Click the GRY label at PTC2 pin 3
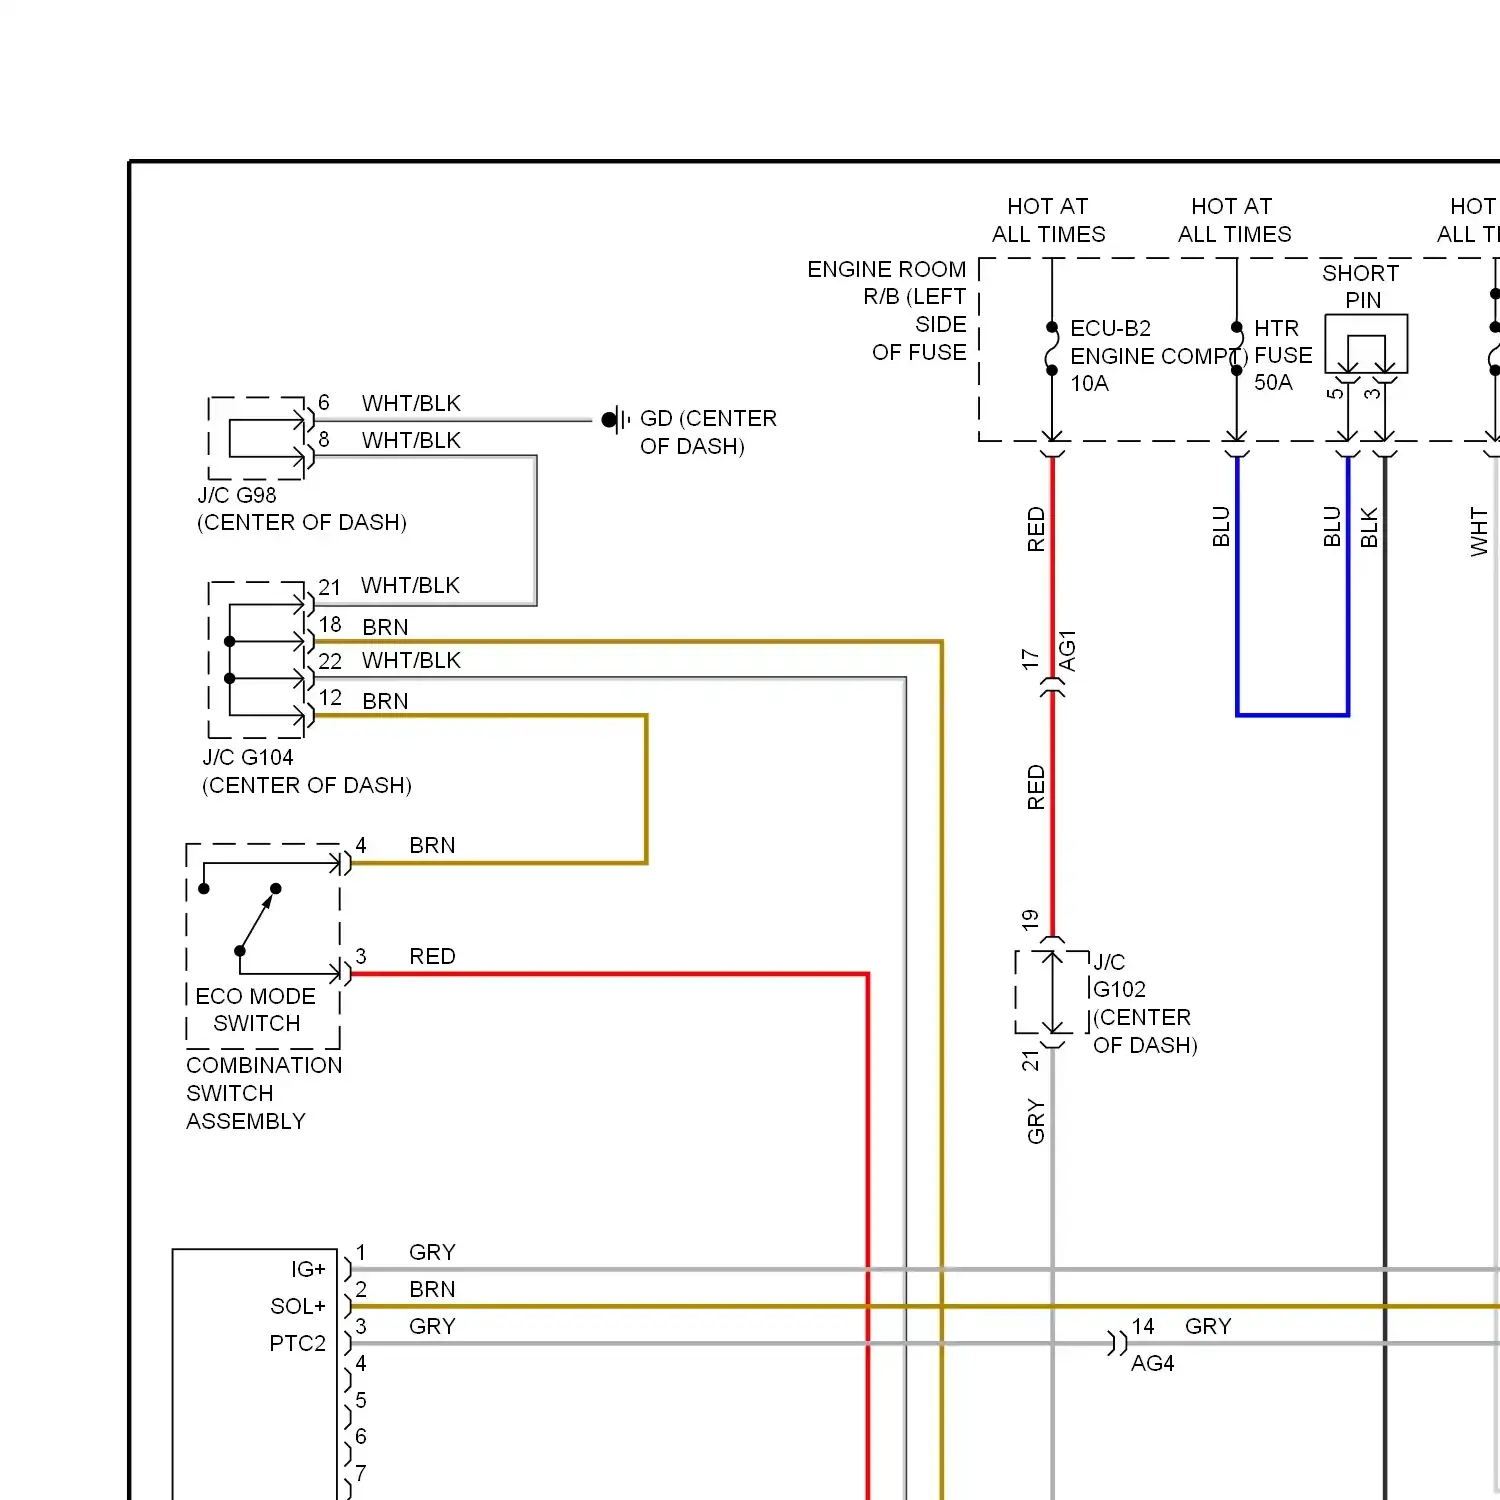This screenshot has width=1500, height=1500. [432, 1326]
